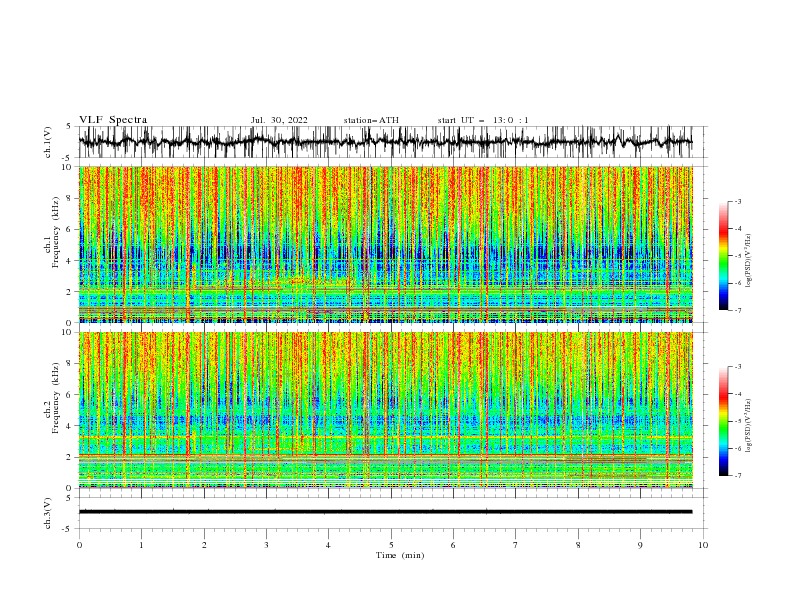Click the 'Time (min)' axis label
This screenshot has height=612, width=792.
(400, 555)
